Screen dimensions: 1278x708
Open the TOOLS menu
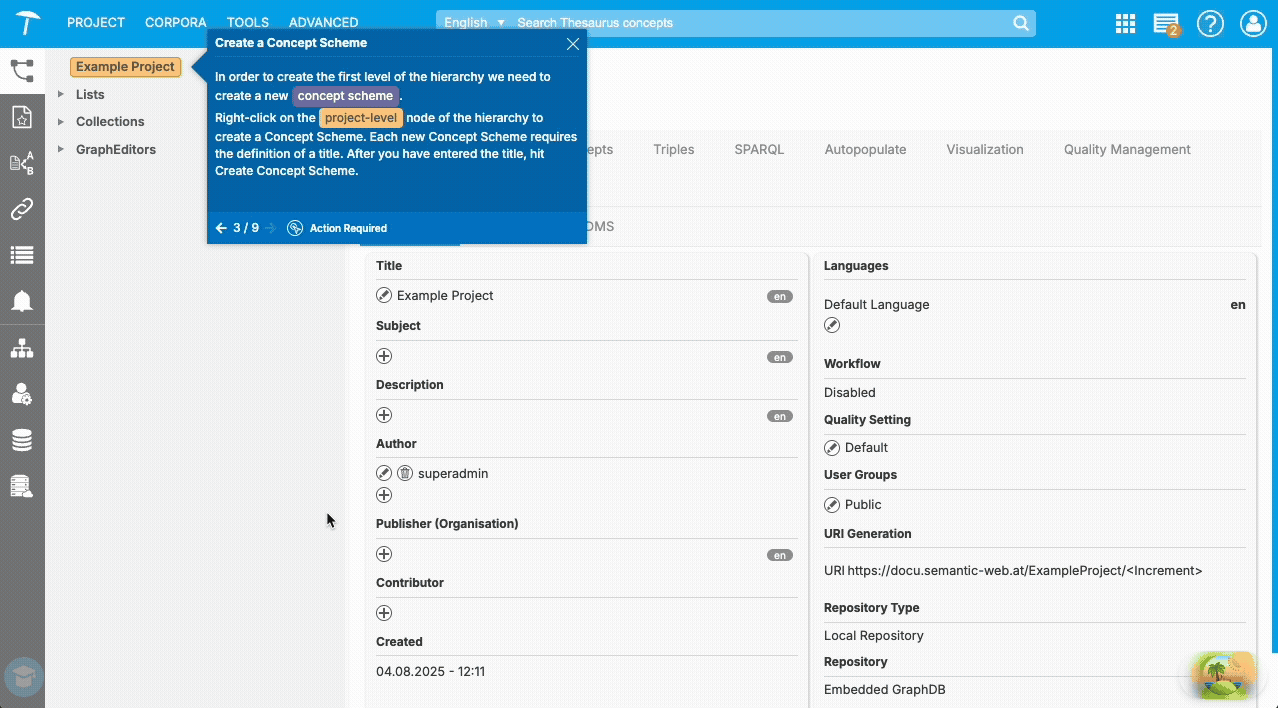pyautogui.click(x=246, y=22)
